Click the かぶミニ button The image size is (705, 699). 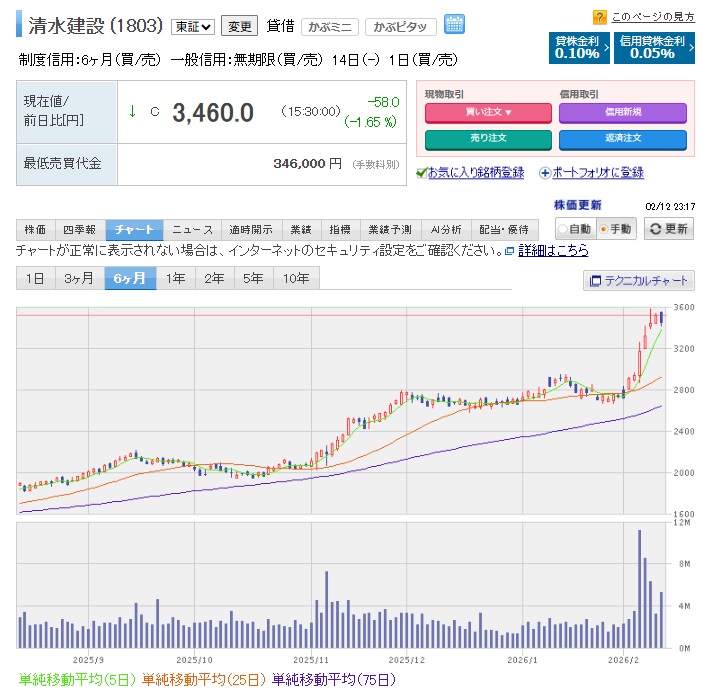coord(330,27)
